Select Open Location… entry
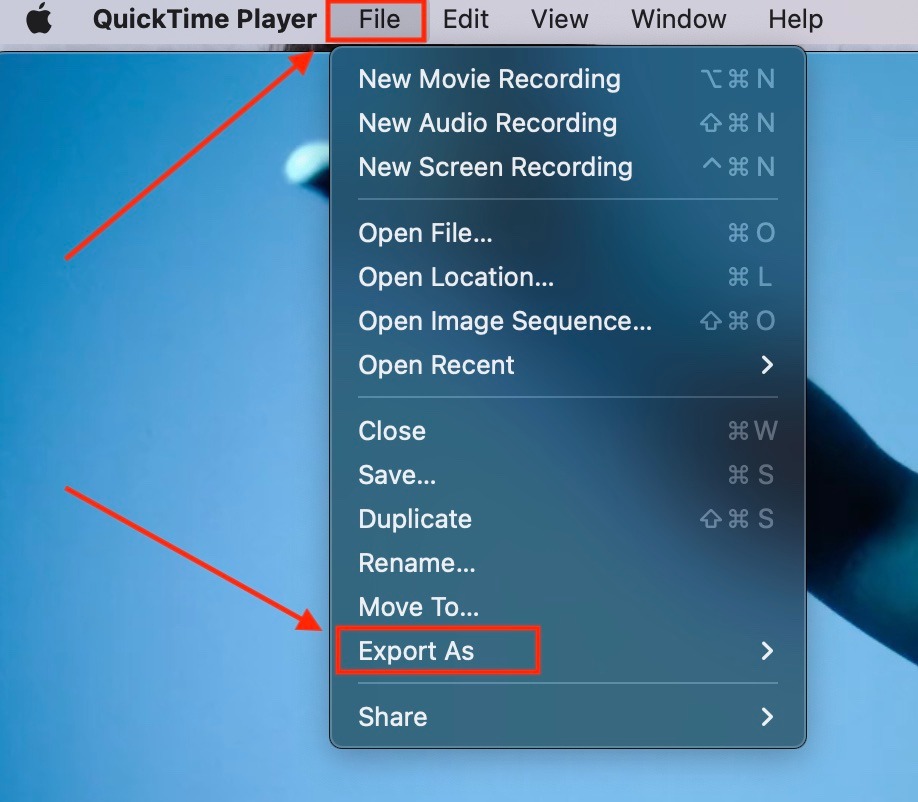Screen dimensions: 918x802 [567, 277]
